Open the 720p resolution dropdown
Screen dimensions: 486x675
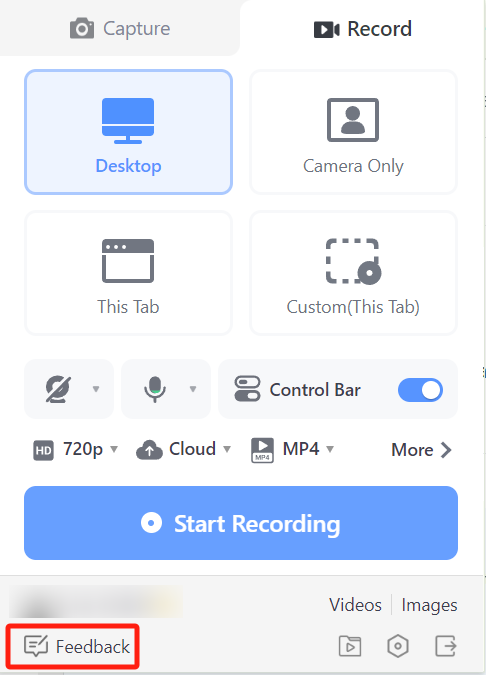pyautogui.click(x=75, y=449)
